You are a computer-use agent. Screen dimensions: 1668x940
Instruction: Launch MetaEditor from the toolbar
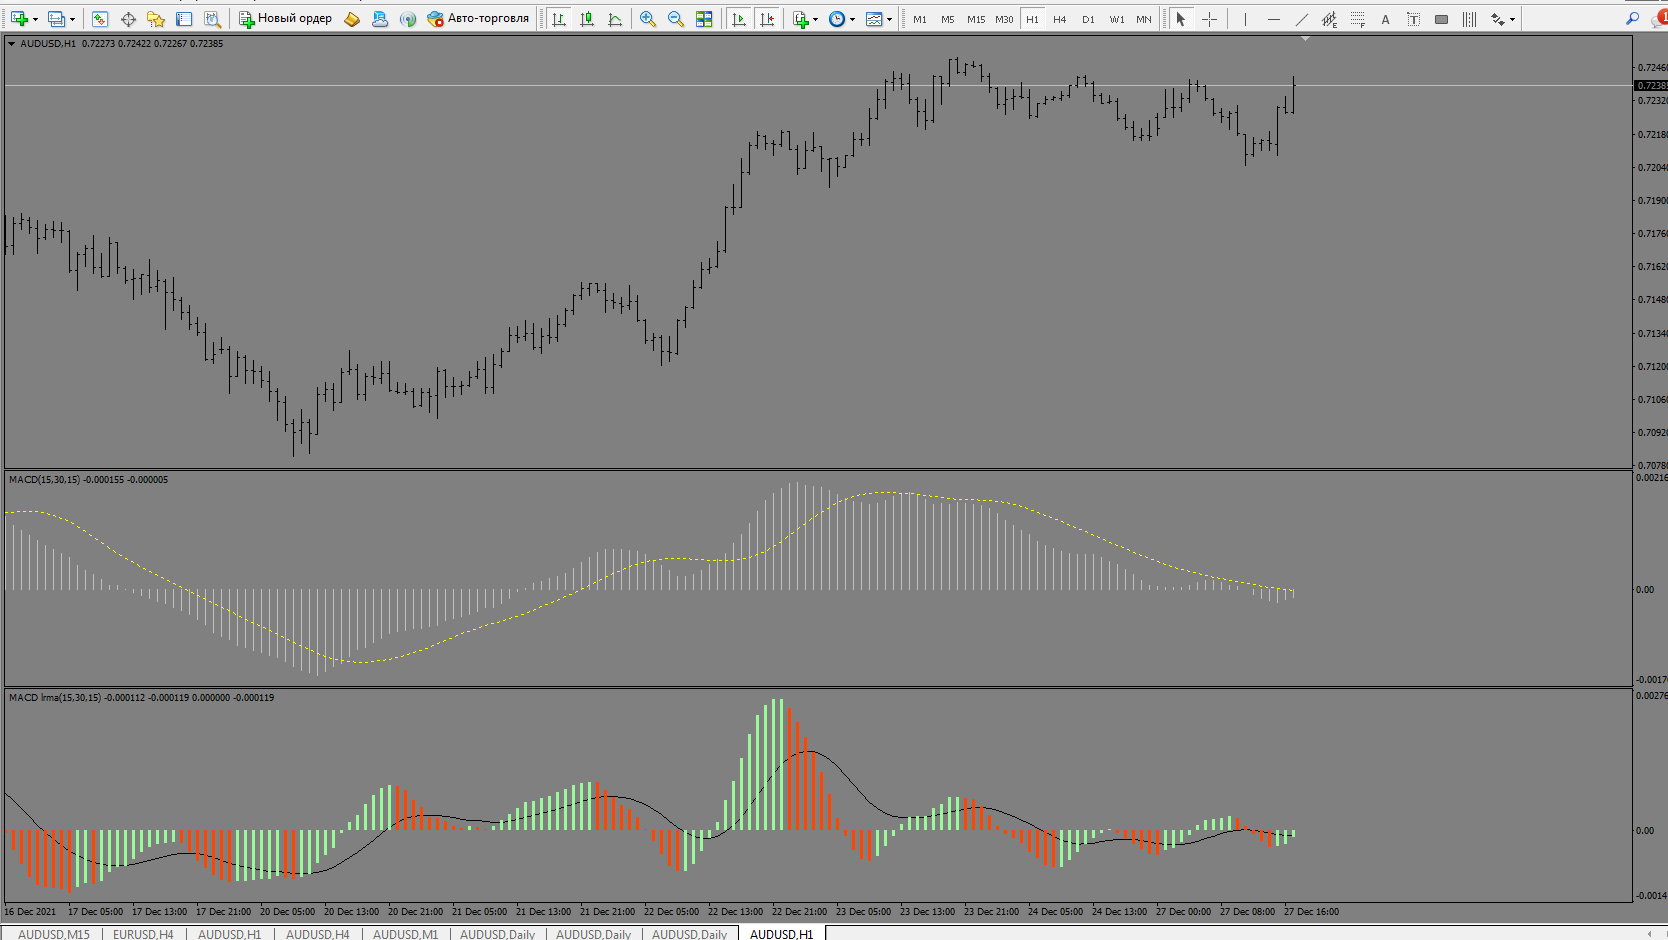click(x=352, y=19)
